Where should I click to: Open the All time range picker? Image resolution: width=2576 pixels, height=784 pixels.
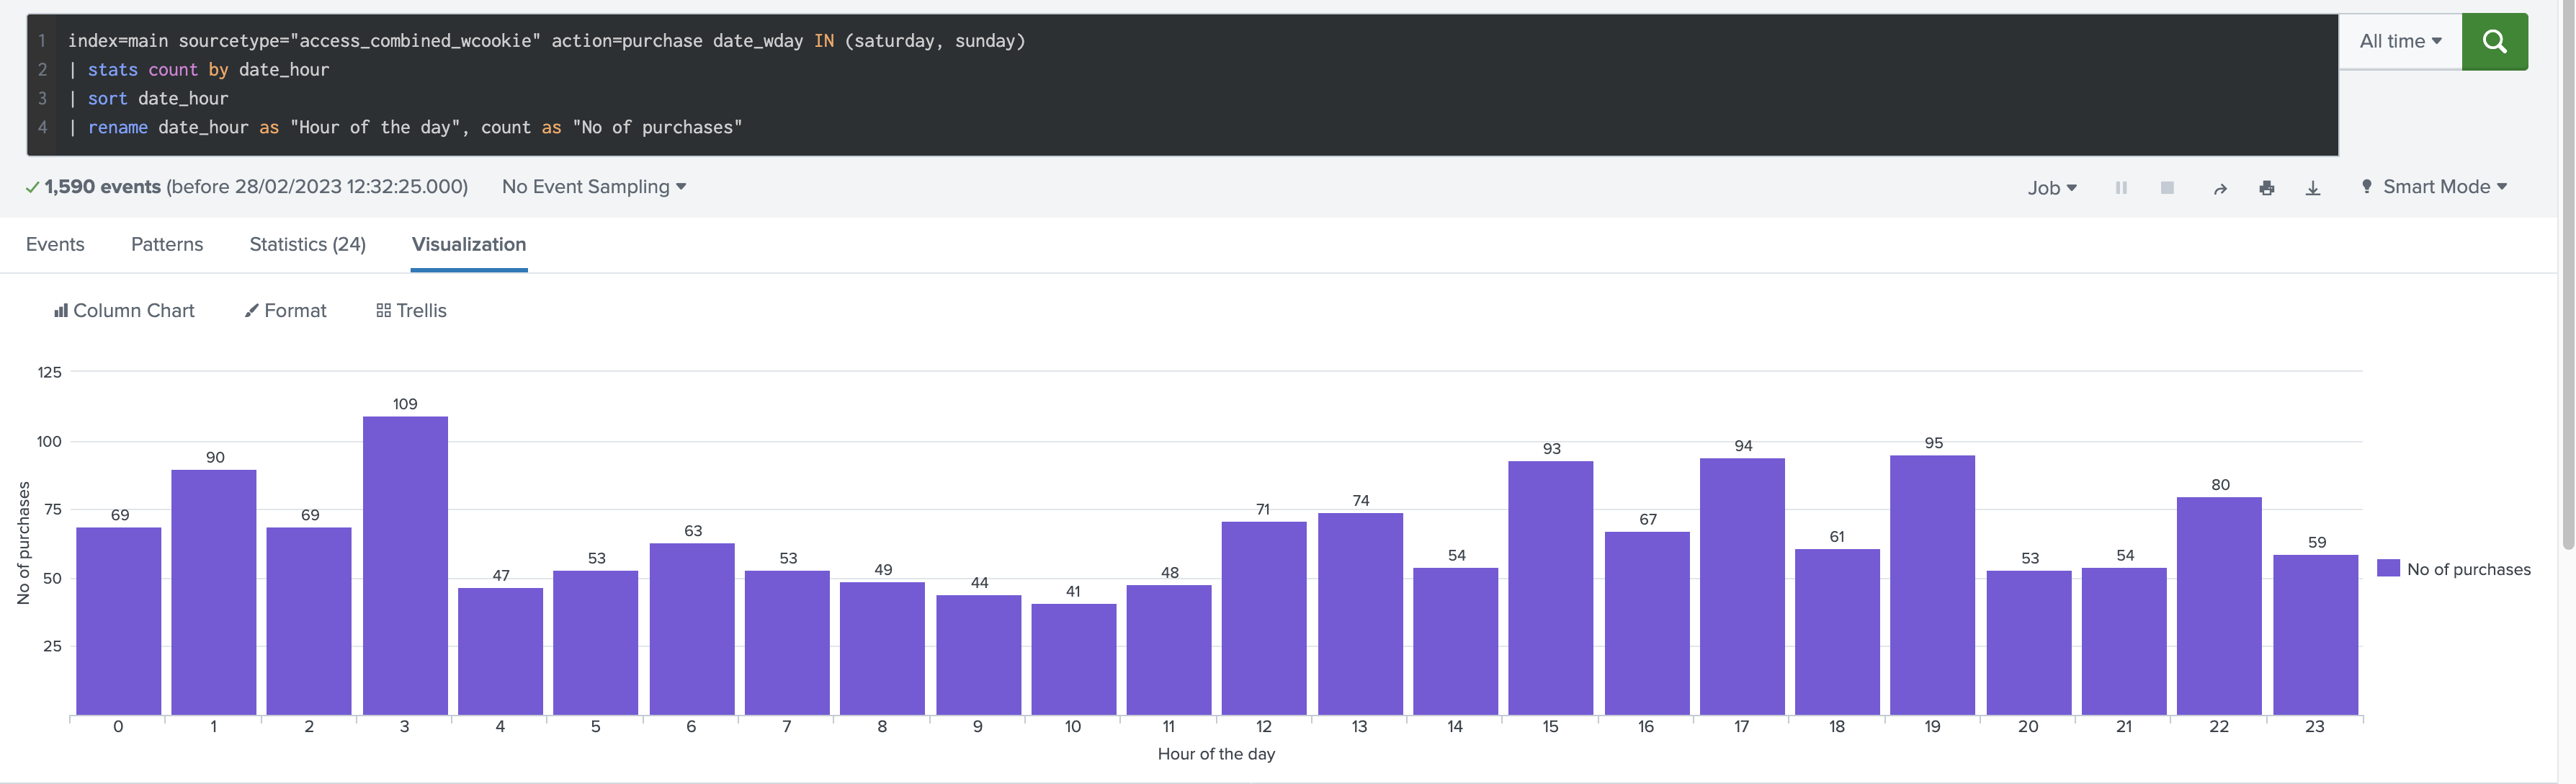point(2399,41)
